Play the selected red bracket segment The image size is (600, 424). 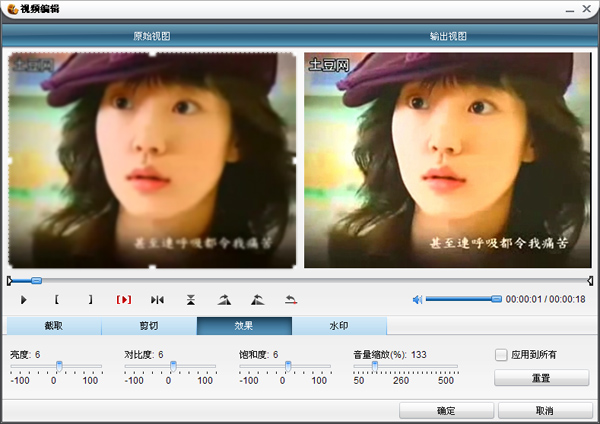tap(124, 299)
